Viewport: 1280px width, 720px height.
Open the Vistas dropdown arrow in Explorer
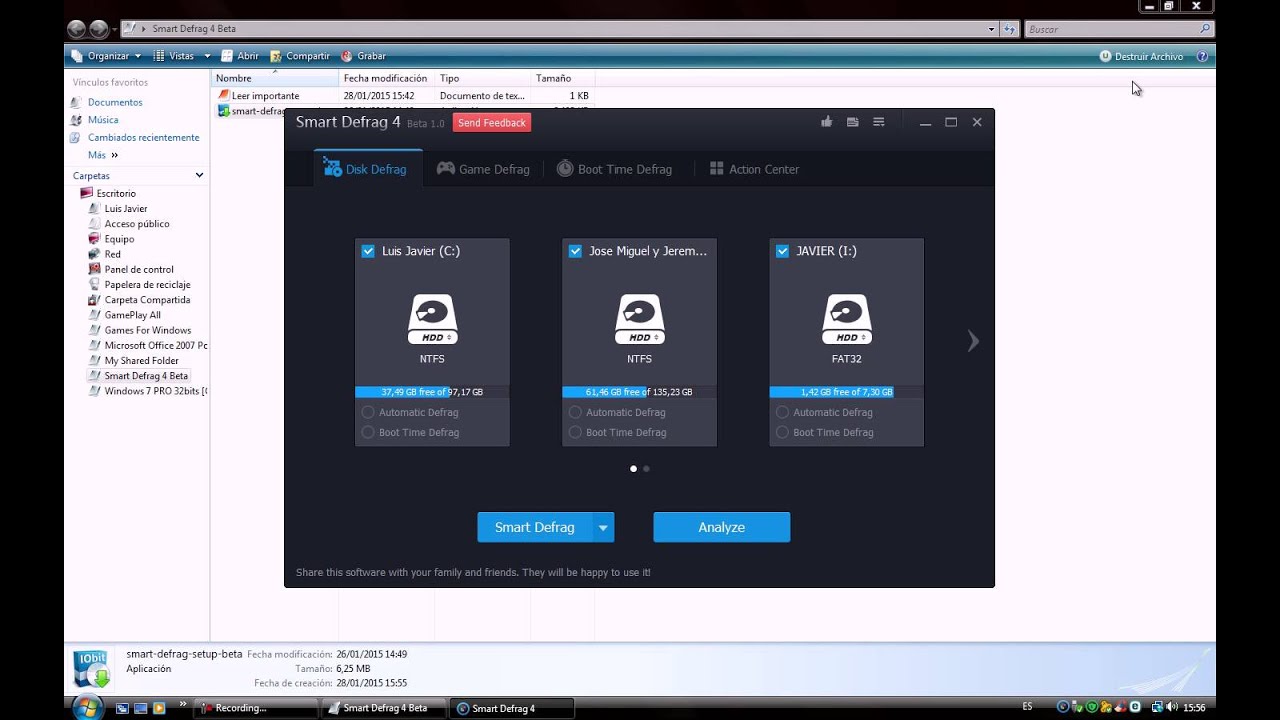(207, 56)
